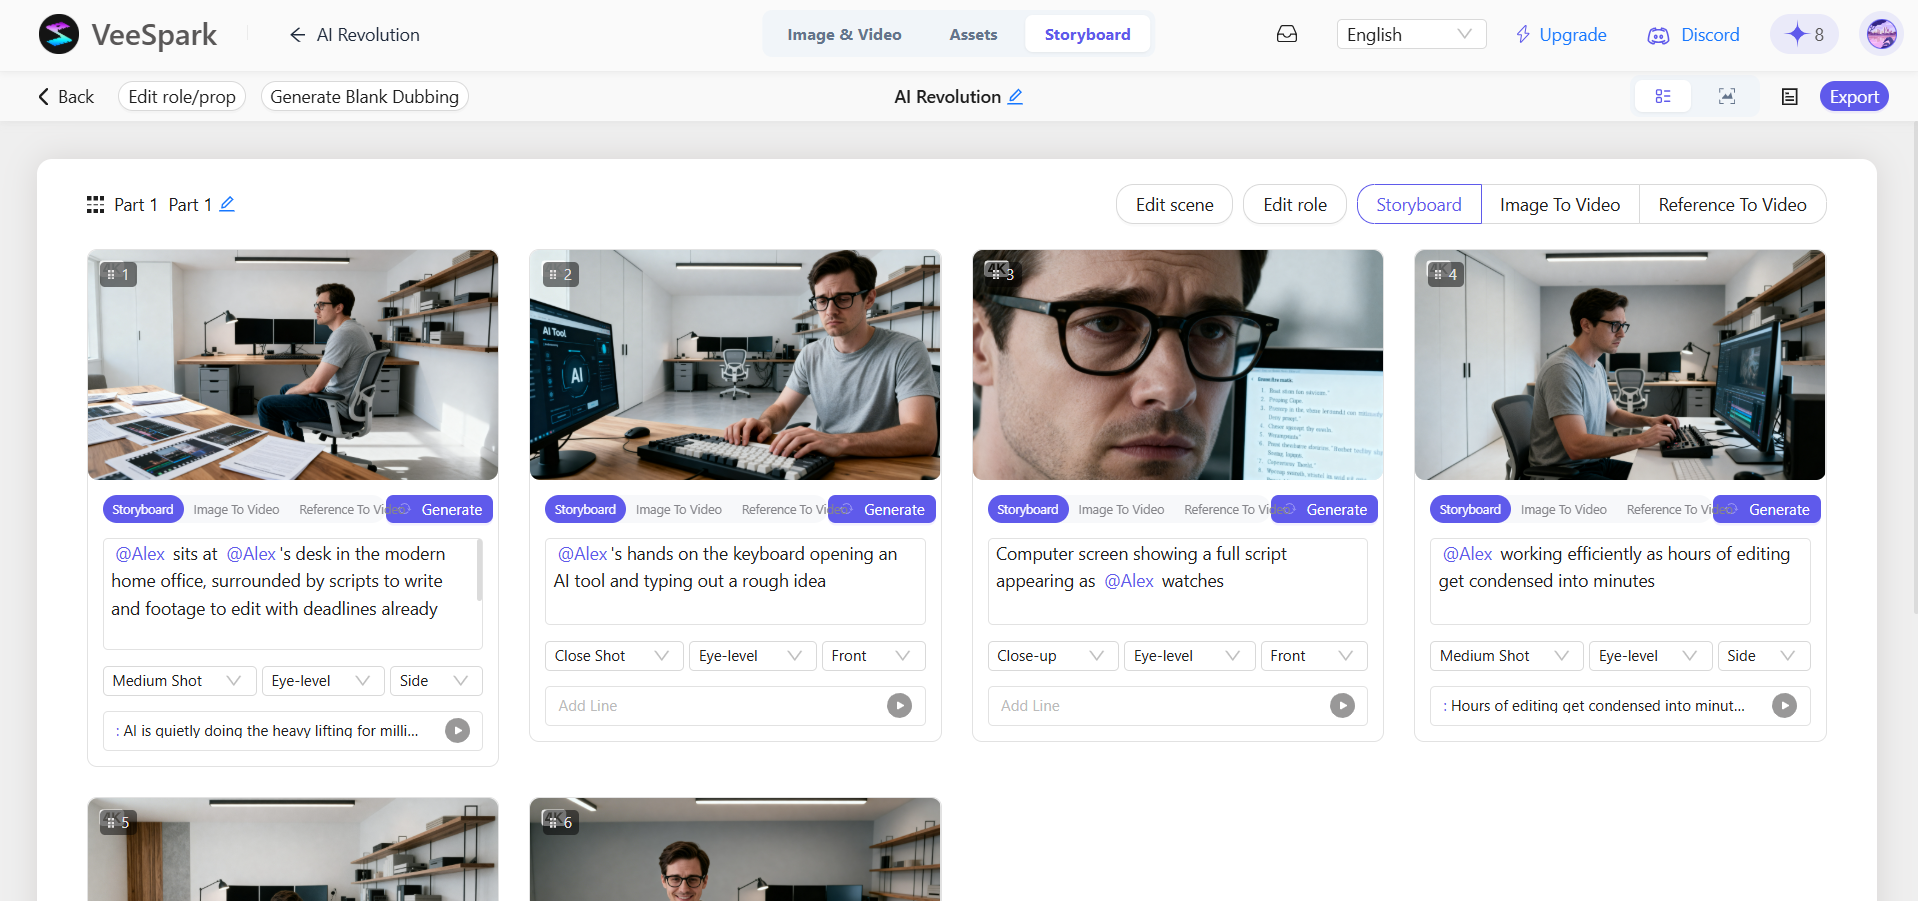The height and width of the screenshot is (901, 1918).
Task: Expand the Close Shot dropdown on scene 2
Action: tap(614, 656)
